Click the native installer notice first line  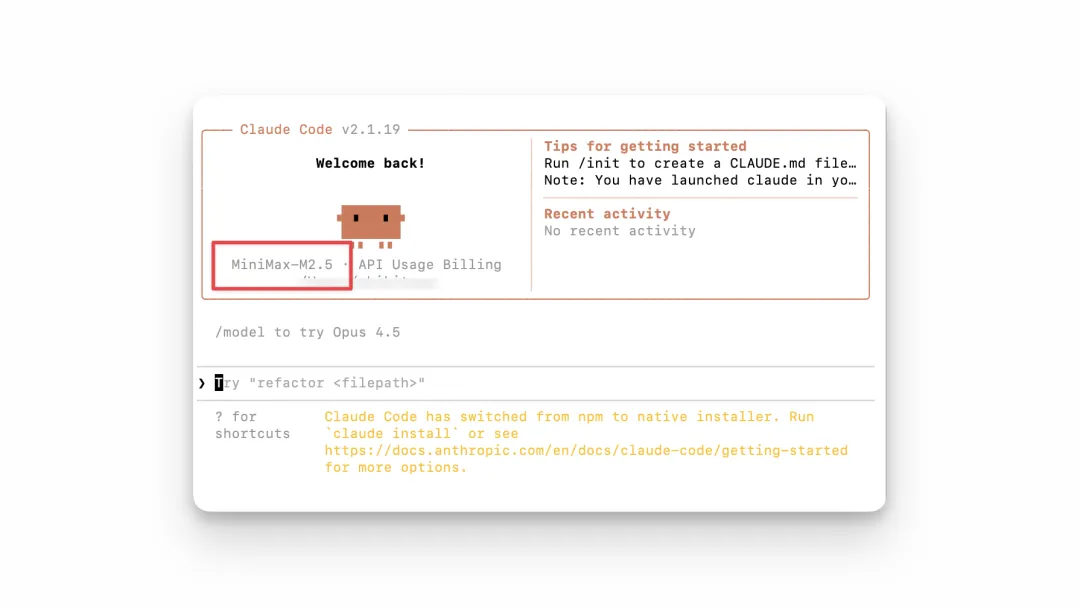pos(569,417)
